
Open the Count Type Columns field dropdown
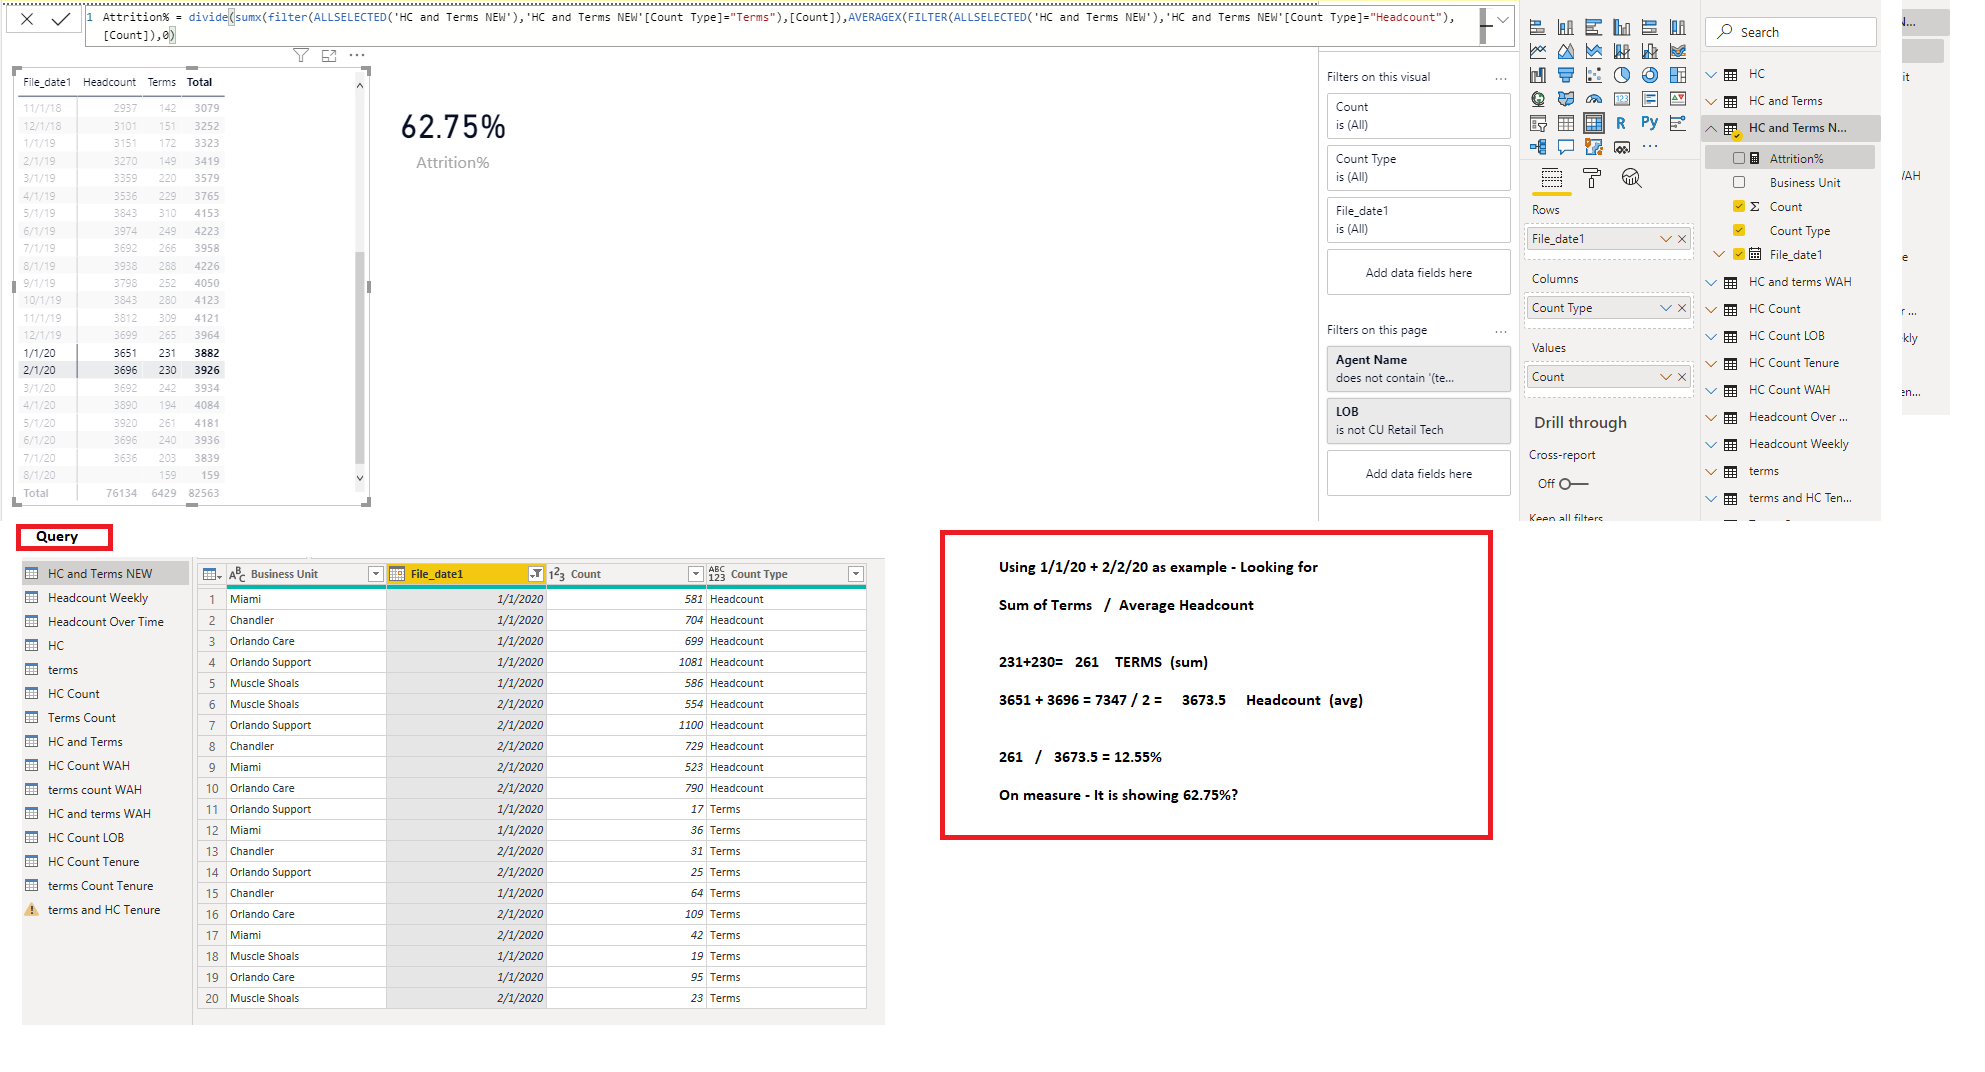pos(1665,308)
